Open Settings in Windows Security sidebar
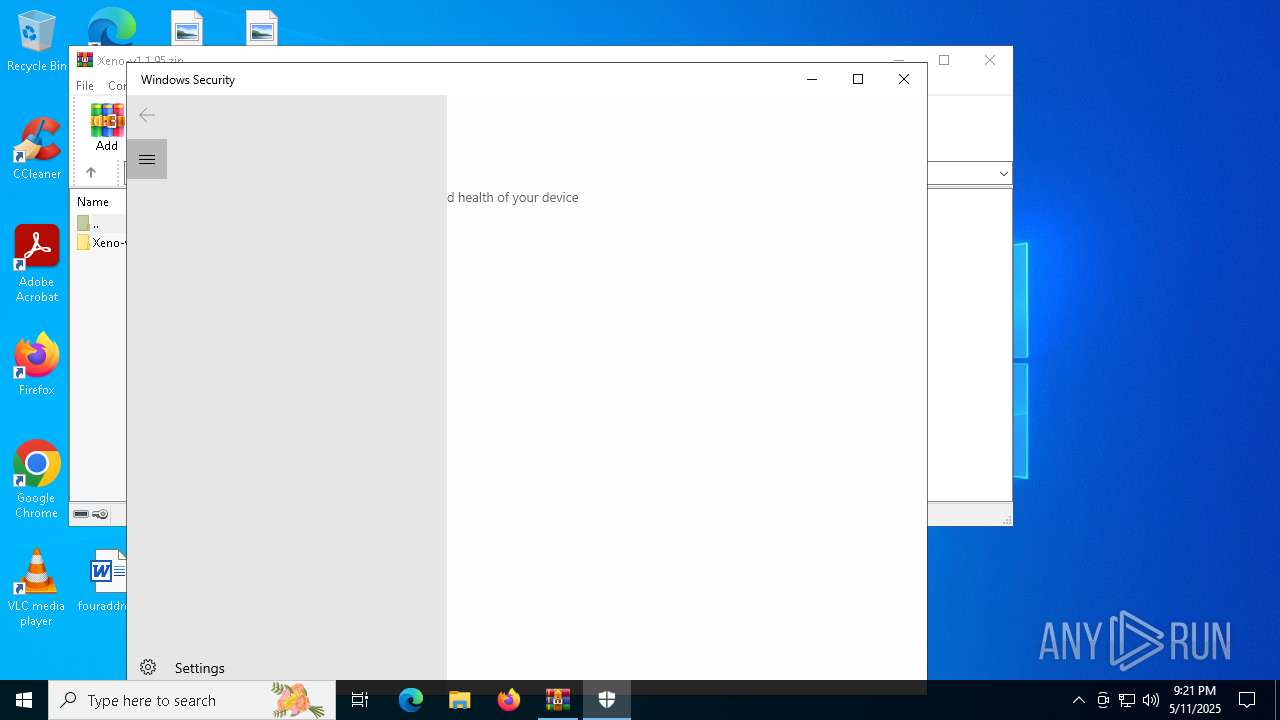This screenshot has height=720, width=1280. click(x=286, y=667)
